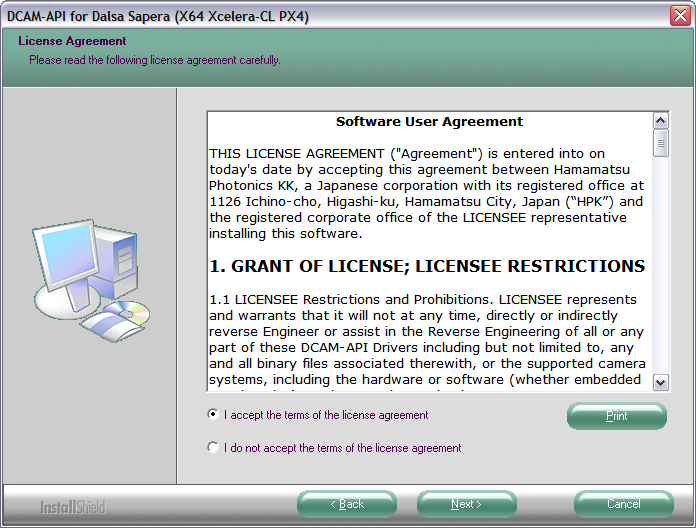Click the section 1.1 LICENSEE Restrictions paragraph
Viewport: 696px width, 528px height.
click(x=427, y=340)
